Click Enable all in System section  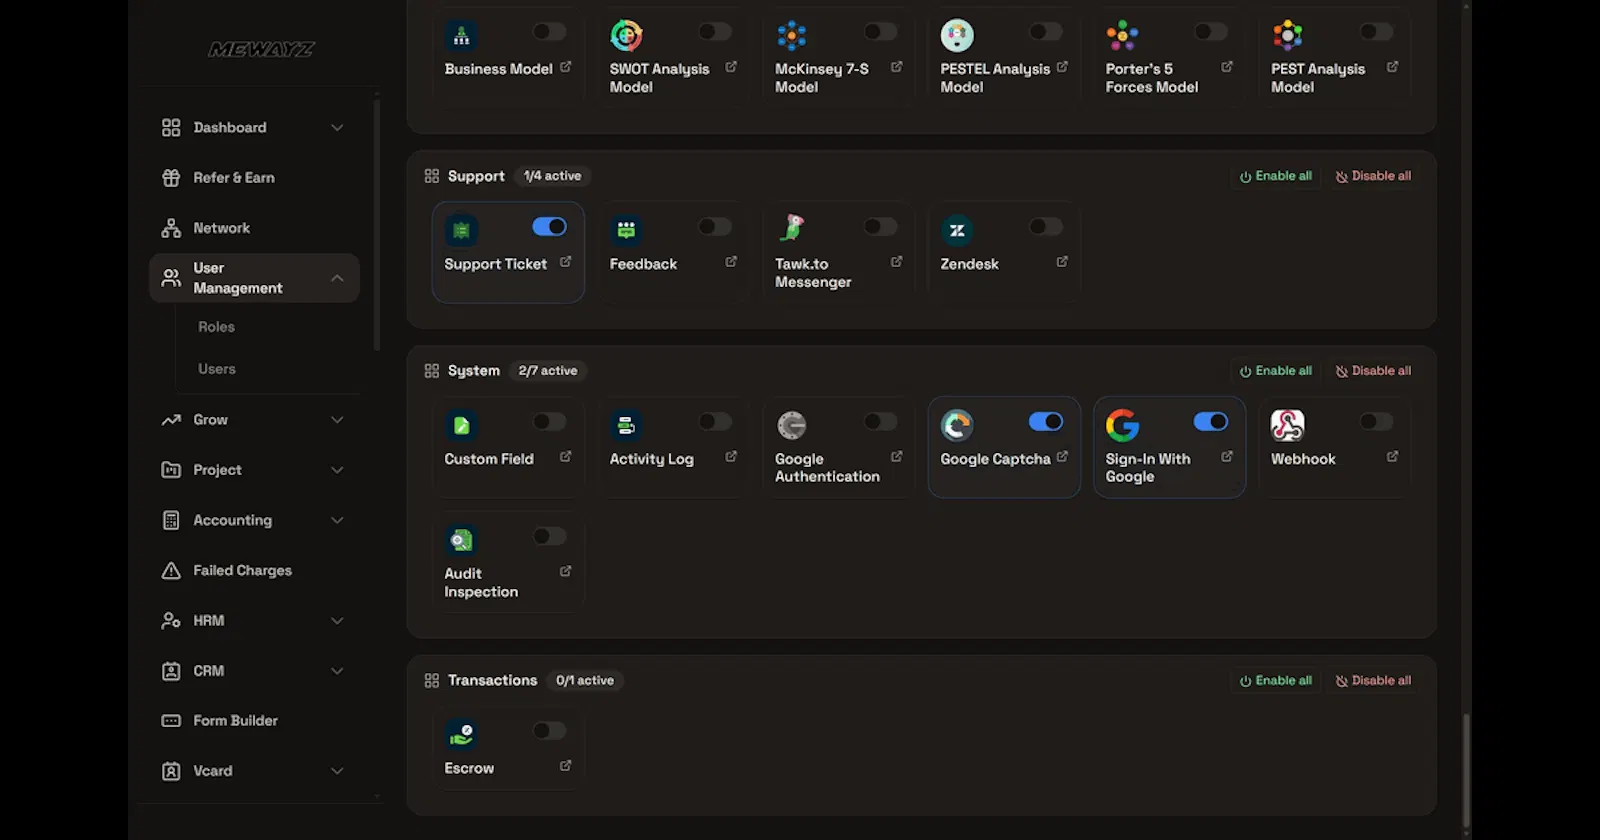(1275, 371)
